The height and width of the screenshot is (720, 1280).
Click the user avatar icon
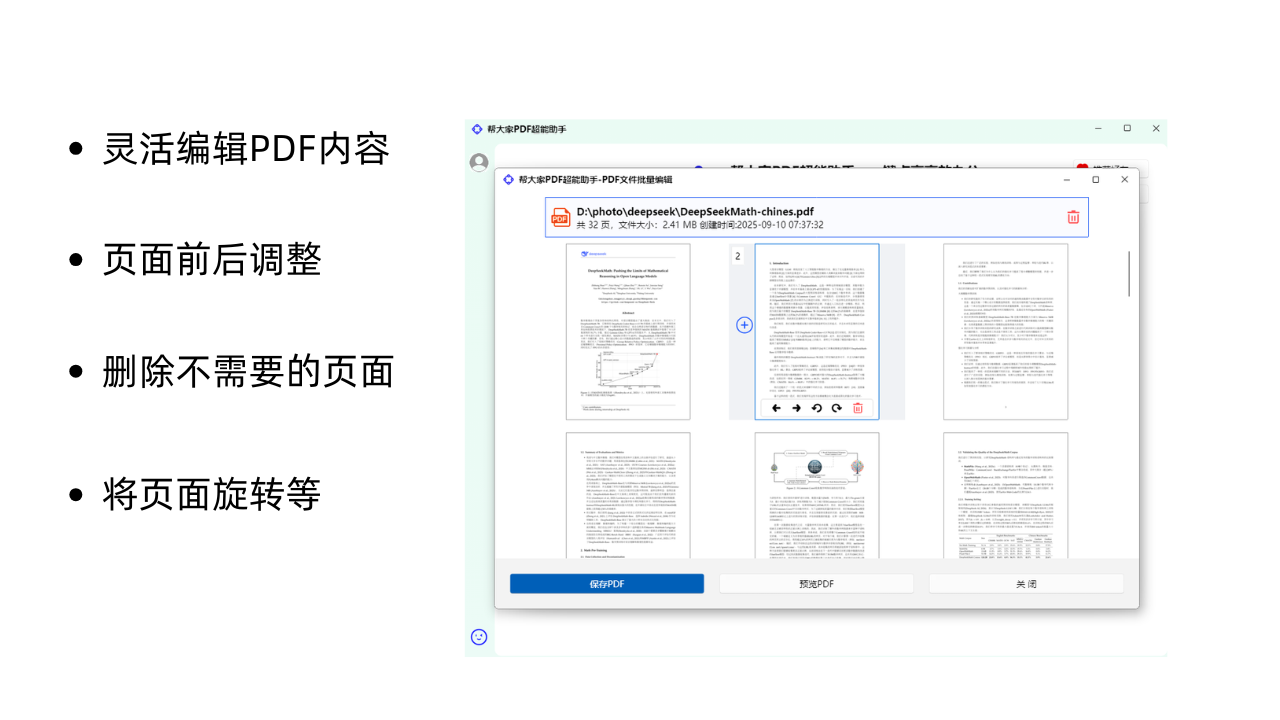coord(479,163)
